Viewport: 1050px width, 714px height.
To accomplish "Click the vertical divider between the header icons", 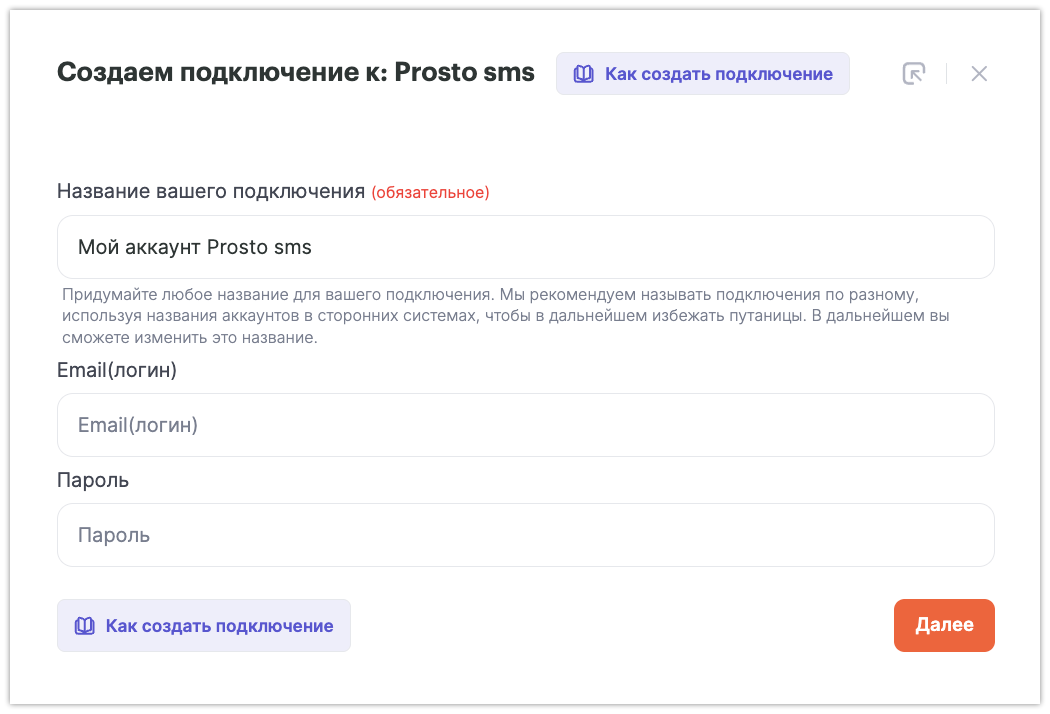I will pos(946,74).
